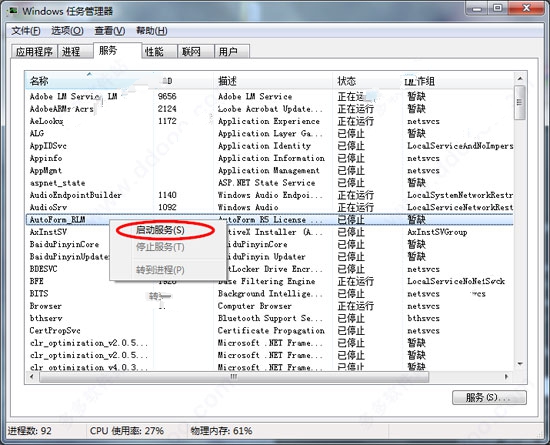The image size is (550, 445).
Task: Select the BFE service row
Action: [x=269, y=281]
